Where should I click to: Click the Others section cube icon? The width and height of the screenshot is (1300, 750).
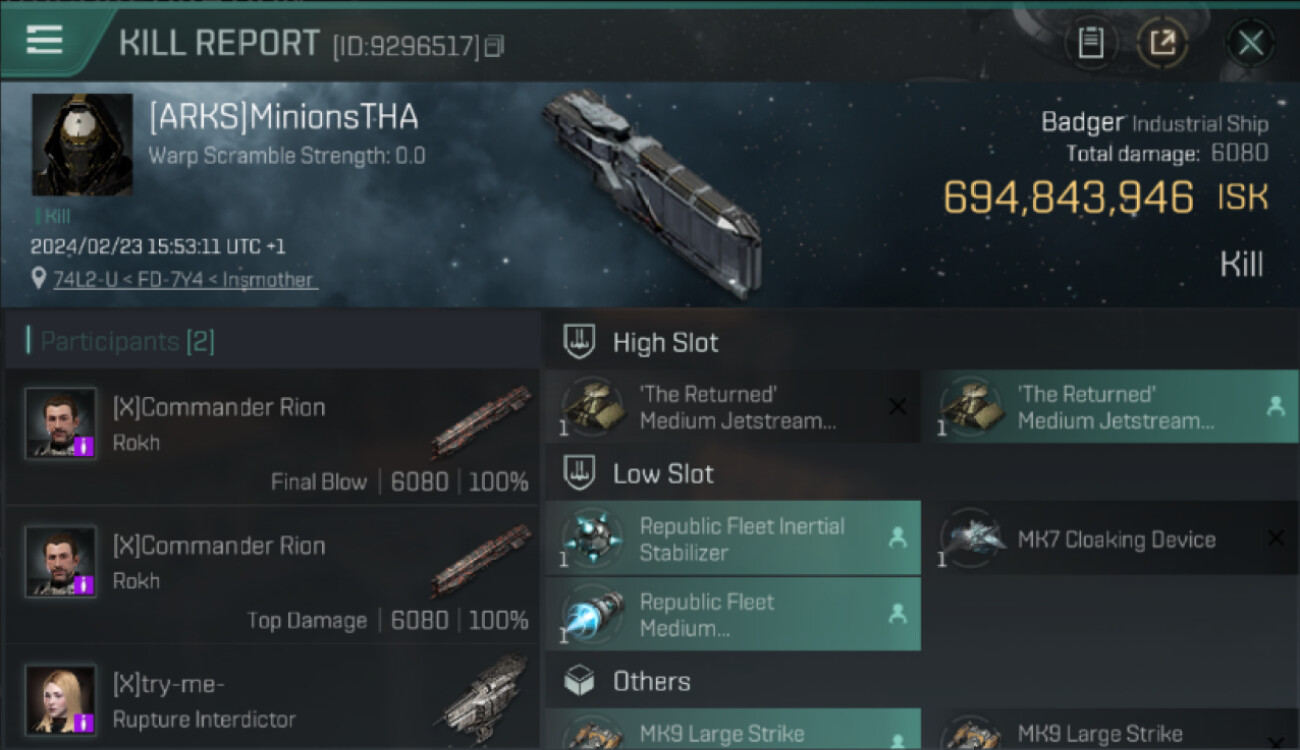tap(580, 682)
